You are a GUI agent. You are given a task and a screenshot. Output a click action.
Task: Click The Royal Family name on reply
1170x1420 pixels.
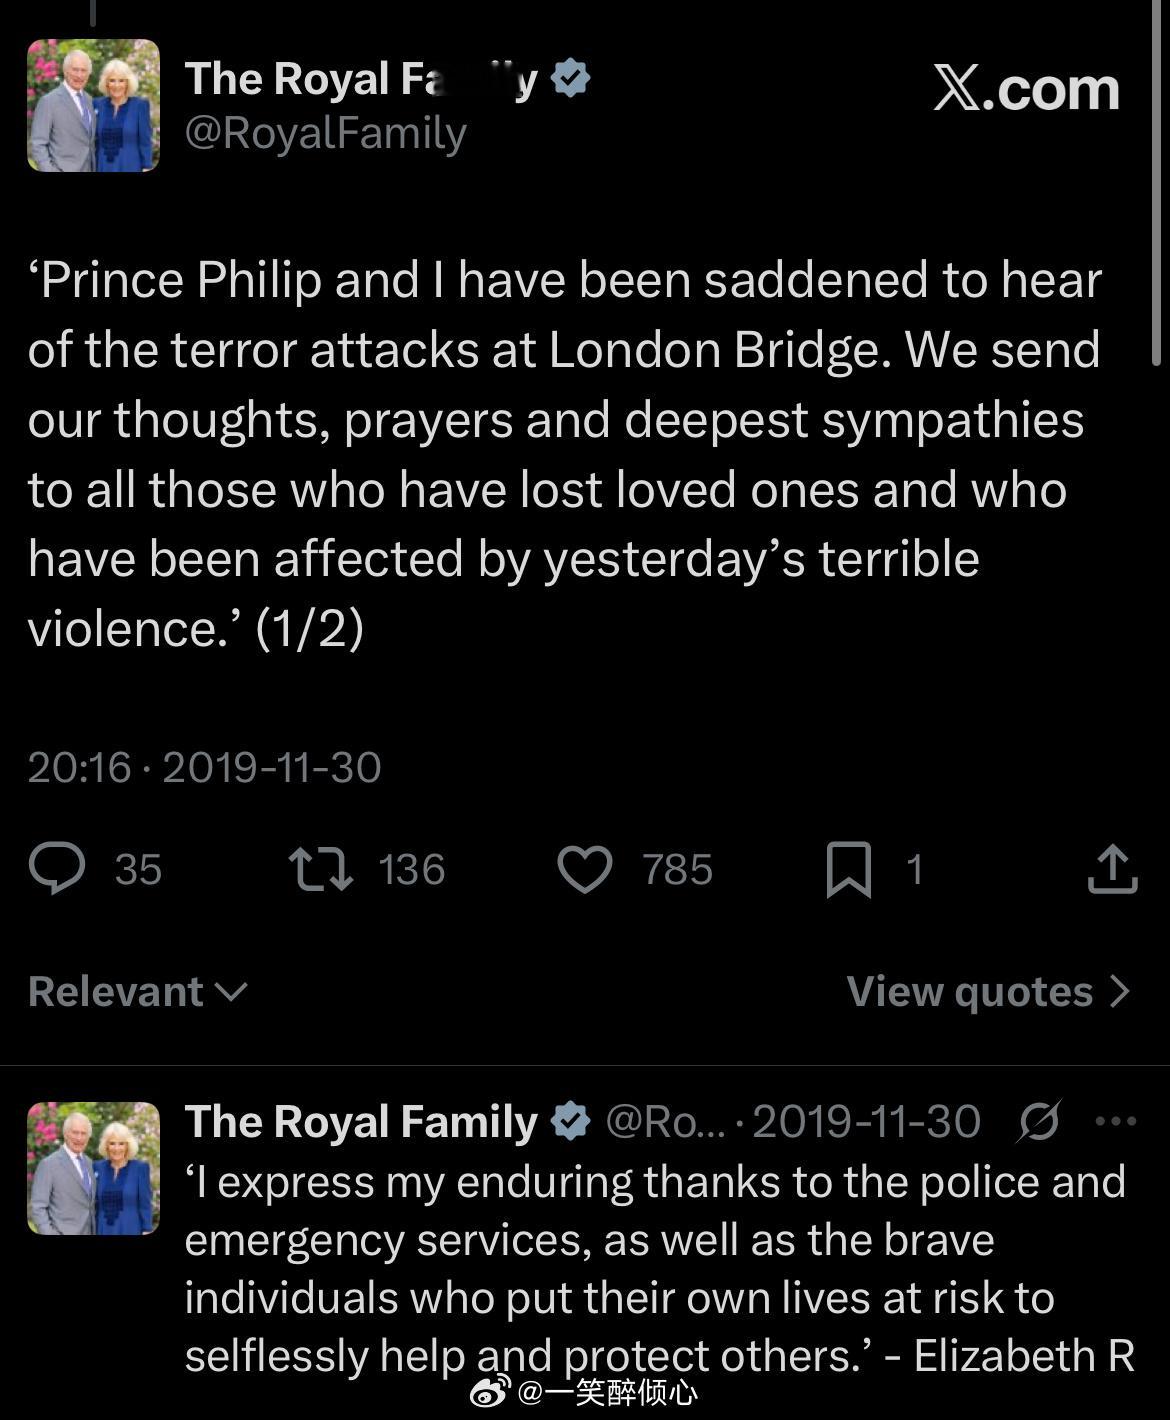click(x=361, y=1121)
